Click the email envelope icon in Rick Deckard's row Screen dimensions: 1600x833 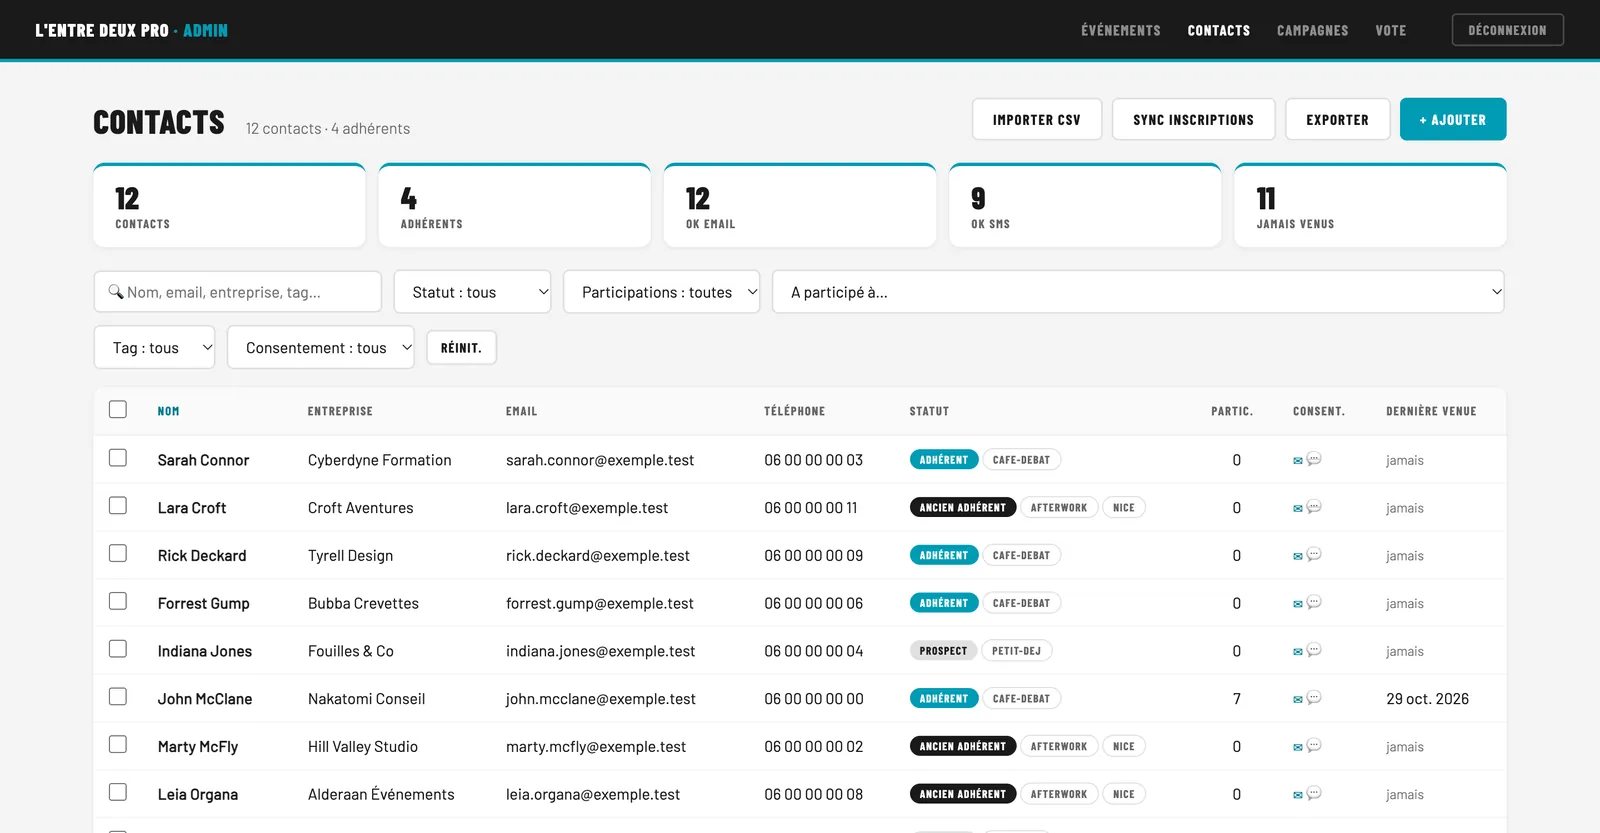click(x=1298, y=556)
